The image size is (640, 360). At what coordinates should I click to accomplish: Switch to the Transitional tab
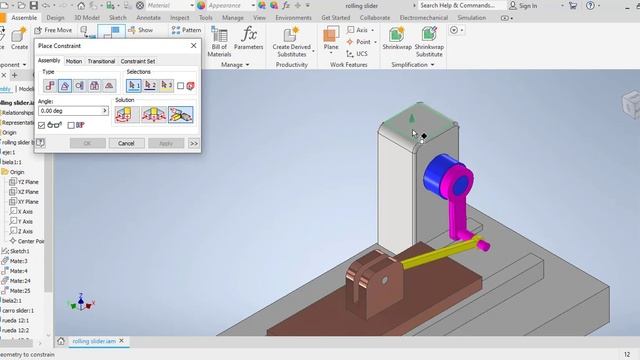101,61
